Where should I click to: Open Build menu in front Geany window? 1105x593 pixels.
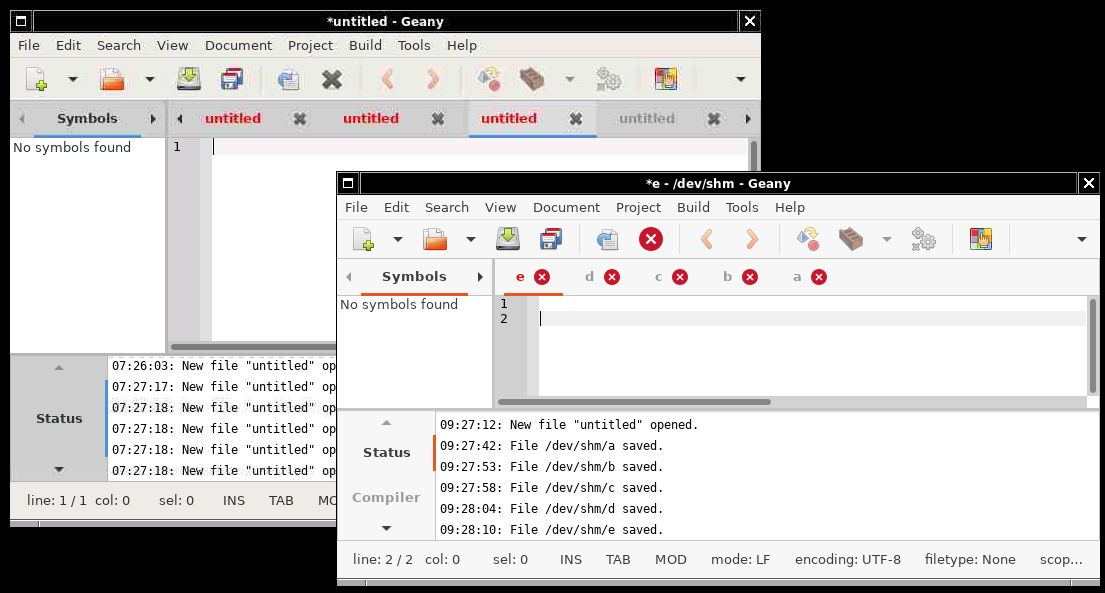(x=693, y=207)
